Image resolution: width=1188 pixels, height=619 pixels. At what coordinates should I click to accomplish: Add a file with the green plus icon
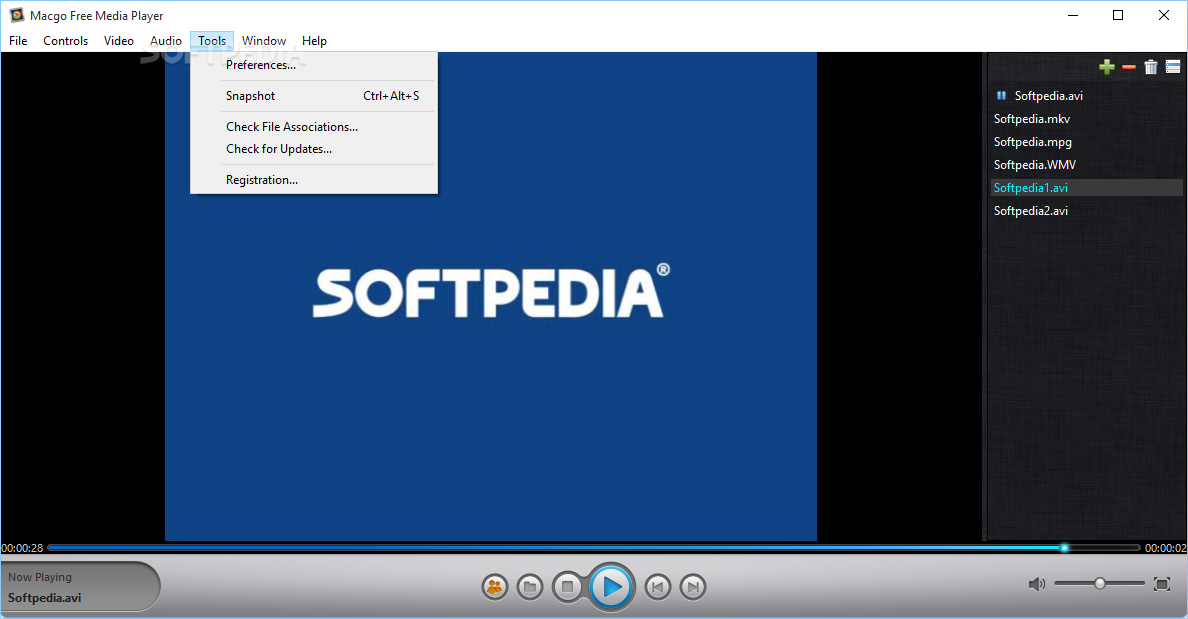(1106, 67)
